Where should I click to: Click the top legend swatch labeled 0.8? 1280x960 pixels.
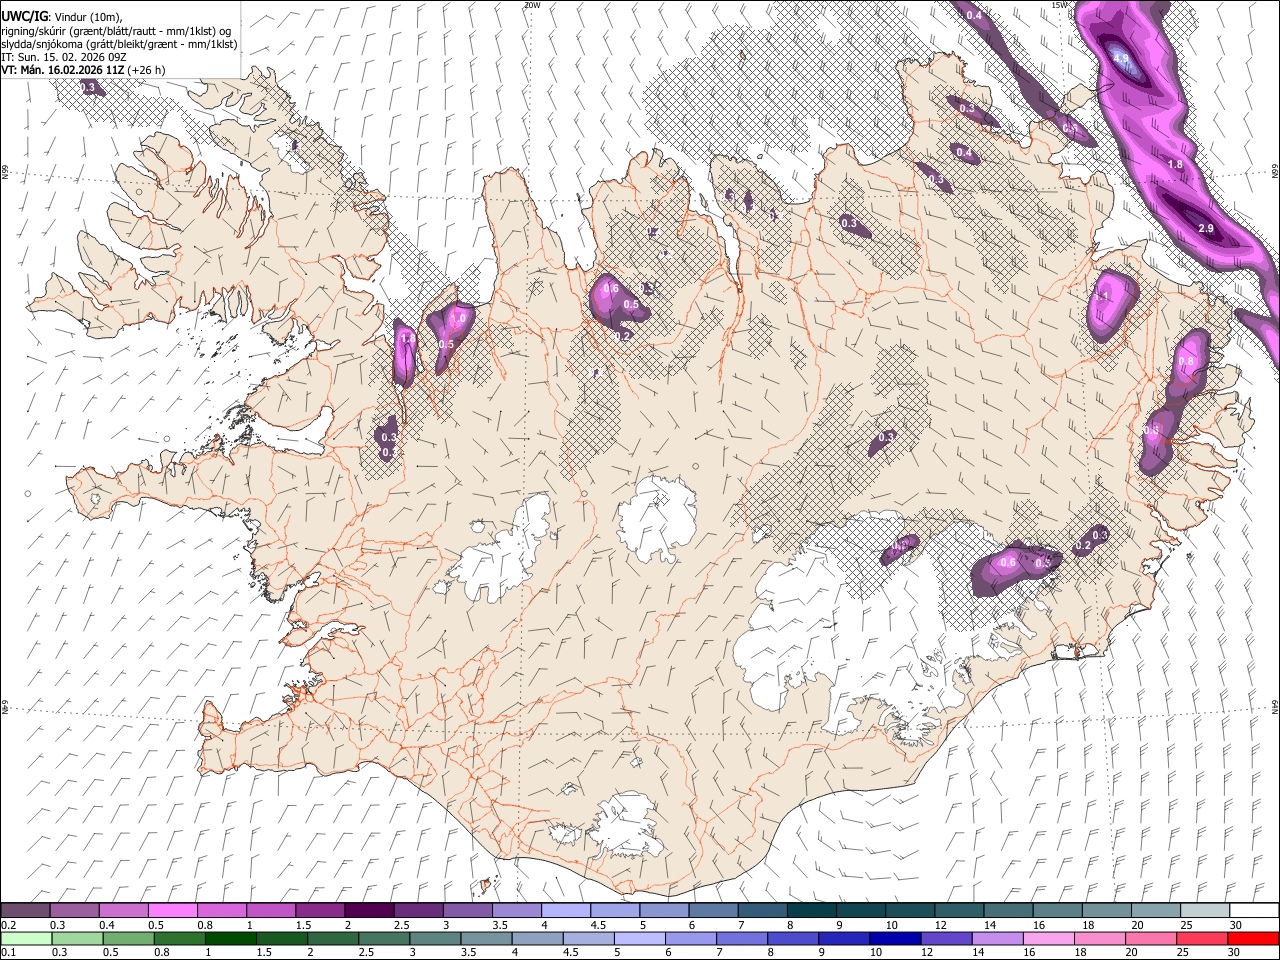[x=222, y=911]
